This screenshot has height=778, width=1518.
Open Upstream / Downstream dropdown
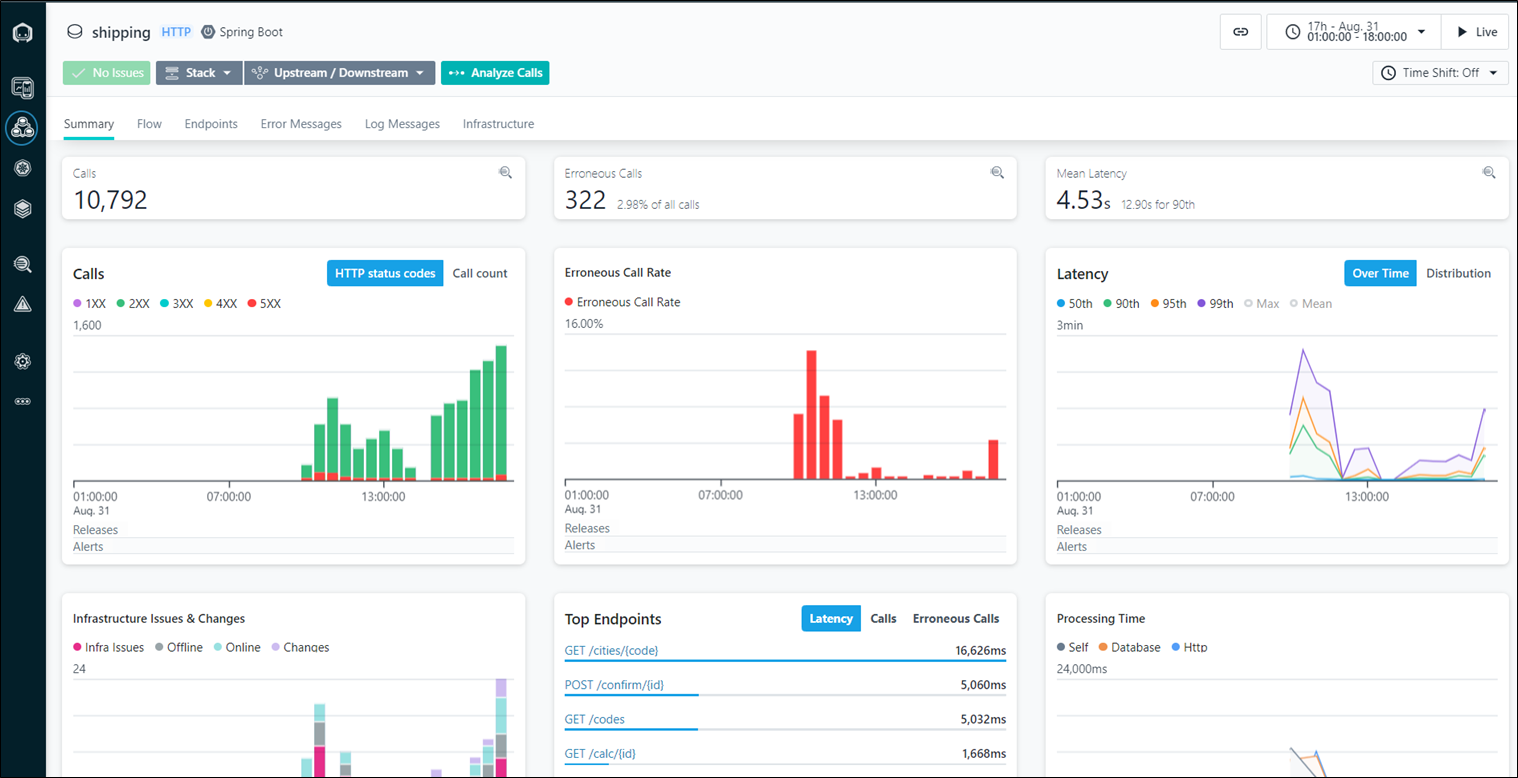(x=340, y=73)
